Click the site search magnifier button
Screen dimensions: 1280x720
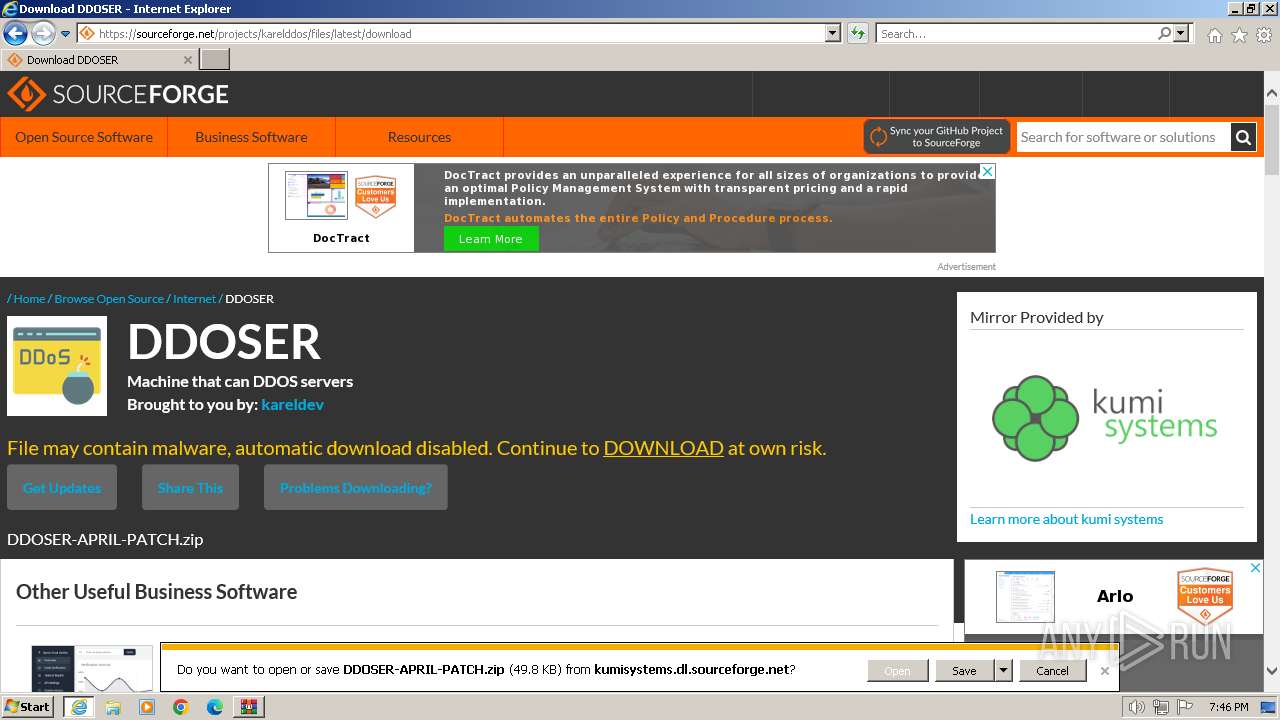click(1243, 137)
